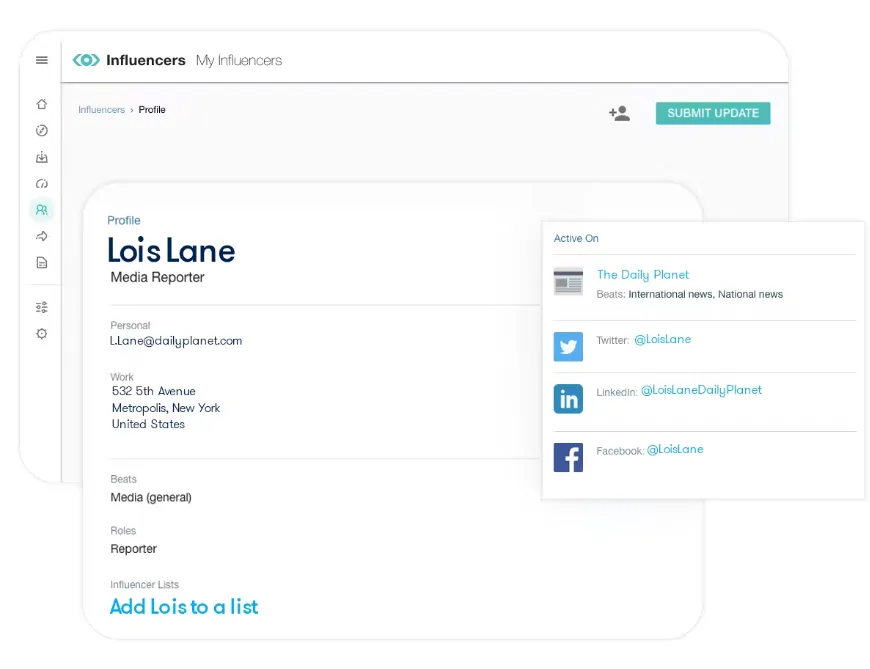Click the Facebook logo icon
This screenshot has width=870, height=669.
(x=568, y=458)
